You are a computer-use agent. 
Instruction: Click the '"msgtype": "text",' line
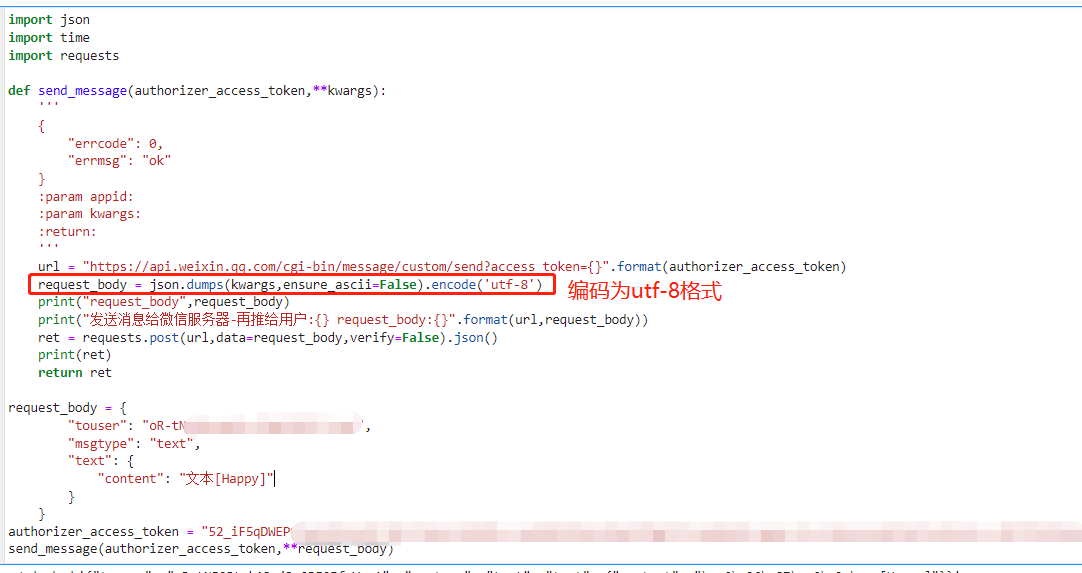(x=134, y=444)
